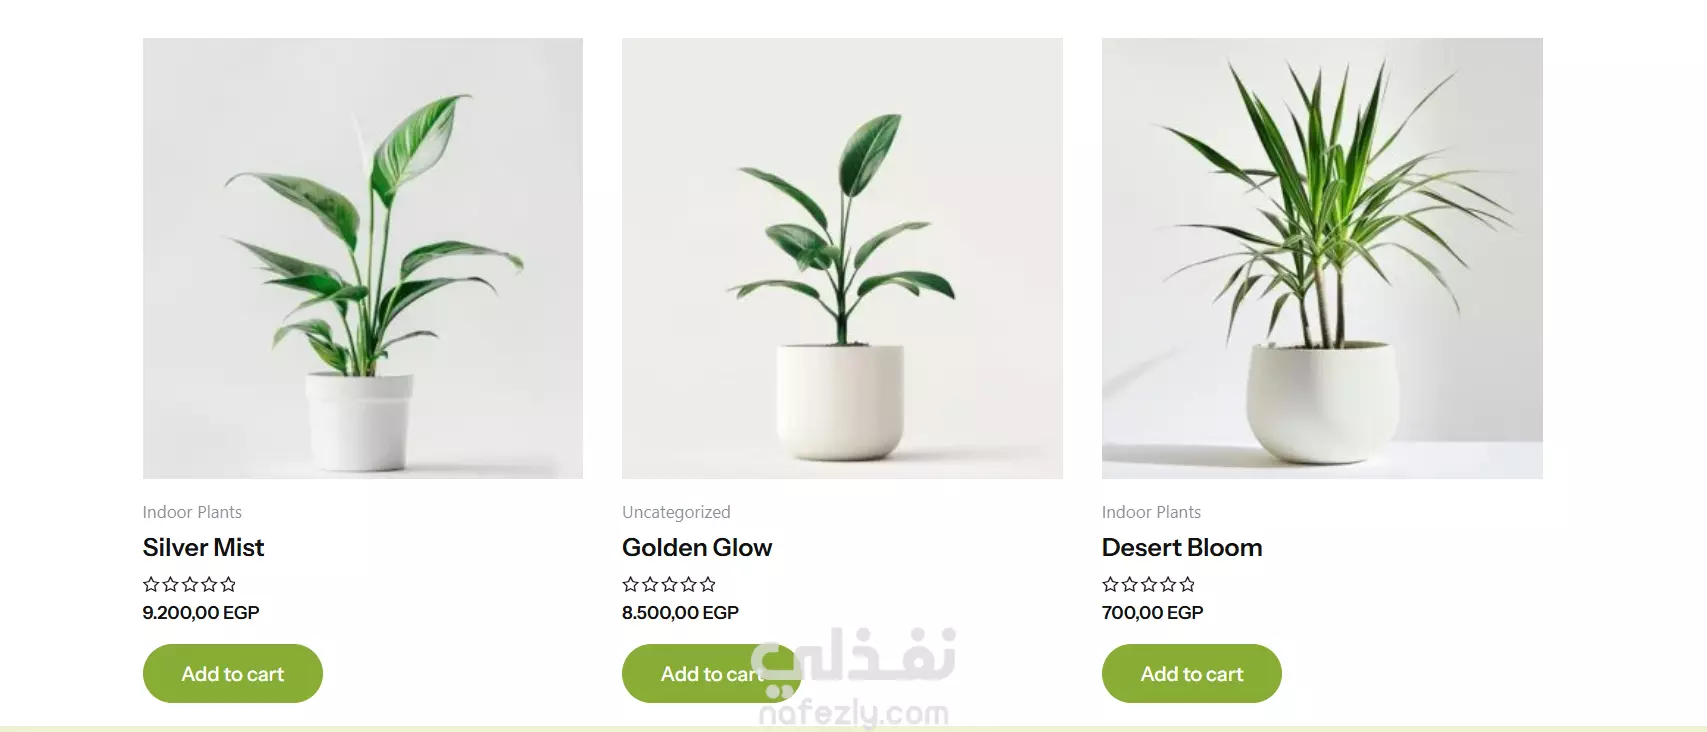Screen dimensions: 1707x732
Task: Click the fifth star under Golden Glow
Action: coord(708,584)
